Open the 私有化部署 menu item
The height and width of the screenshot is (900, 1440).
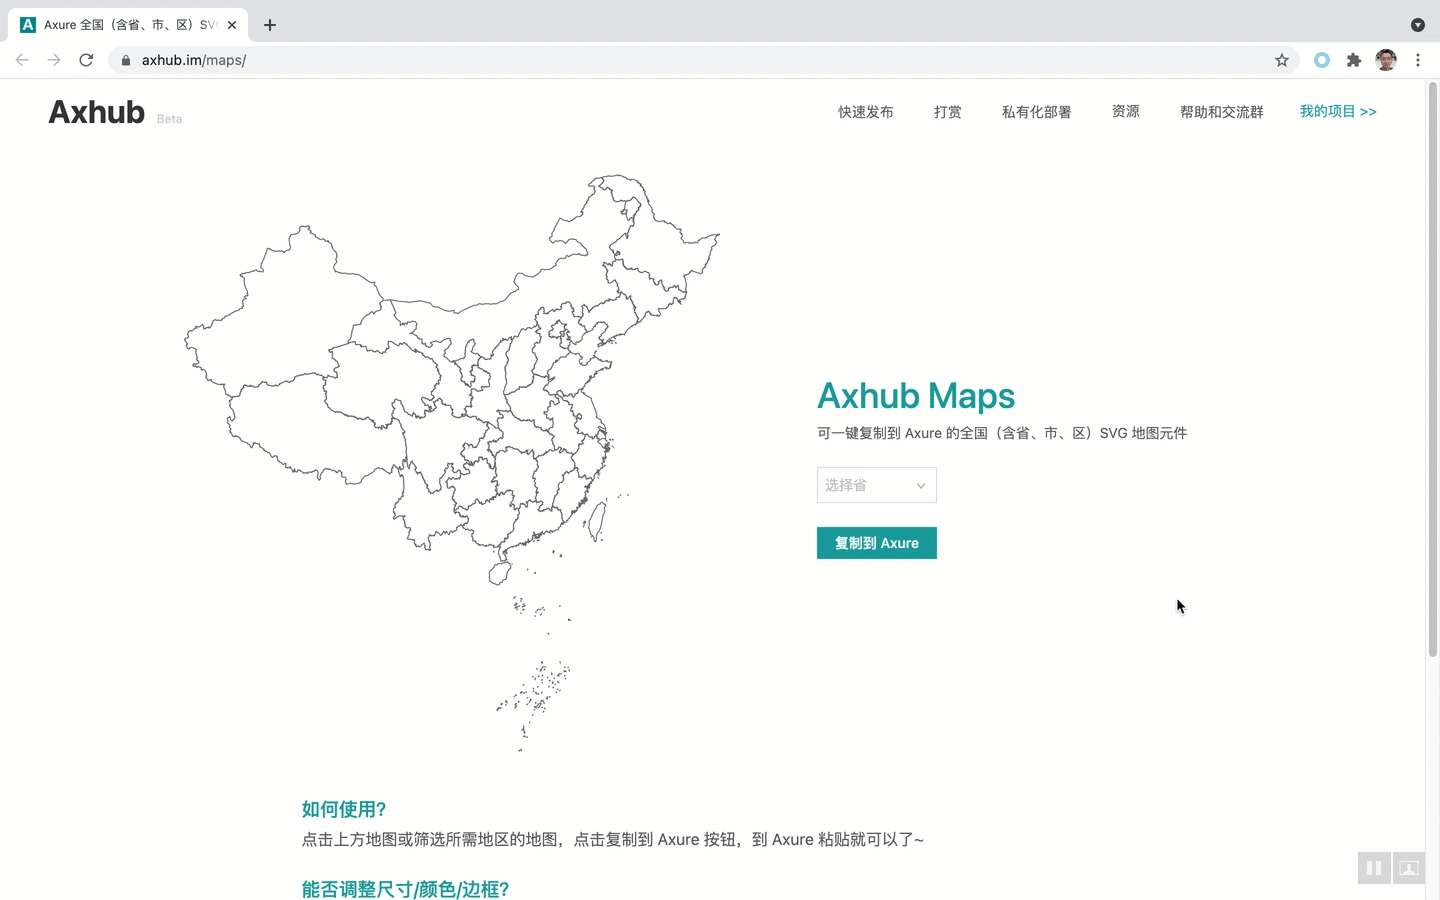(x=1037, y=112)
